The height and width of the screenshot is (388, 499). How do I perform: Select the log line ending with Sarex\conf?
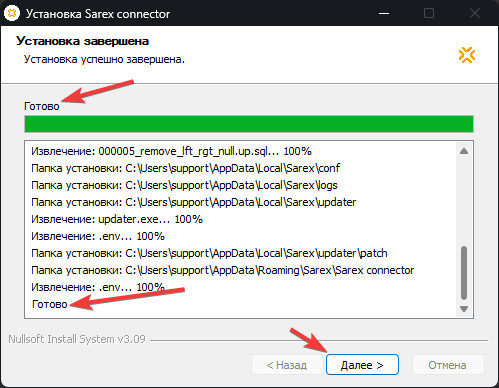point(185,168)
